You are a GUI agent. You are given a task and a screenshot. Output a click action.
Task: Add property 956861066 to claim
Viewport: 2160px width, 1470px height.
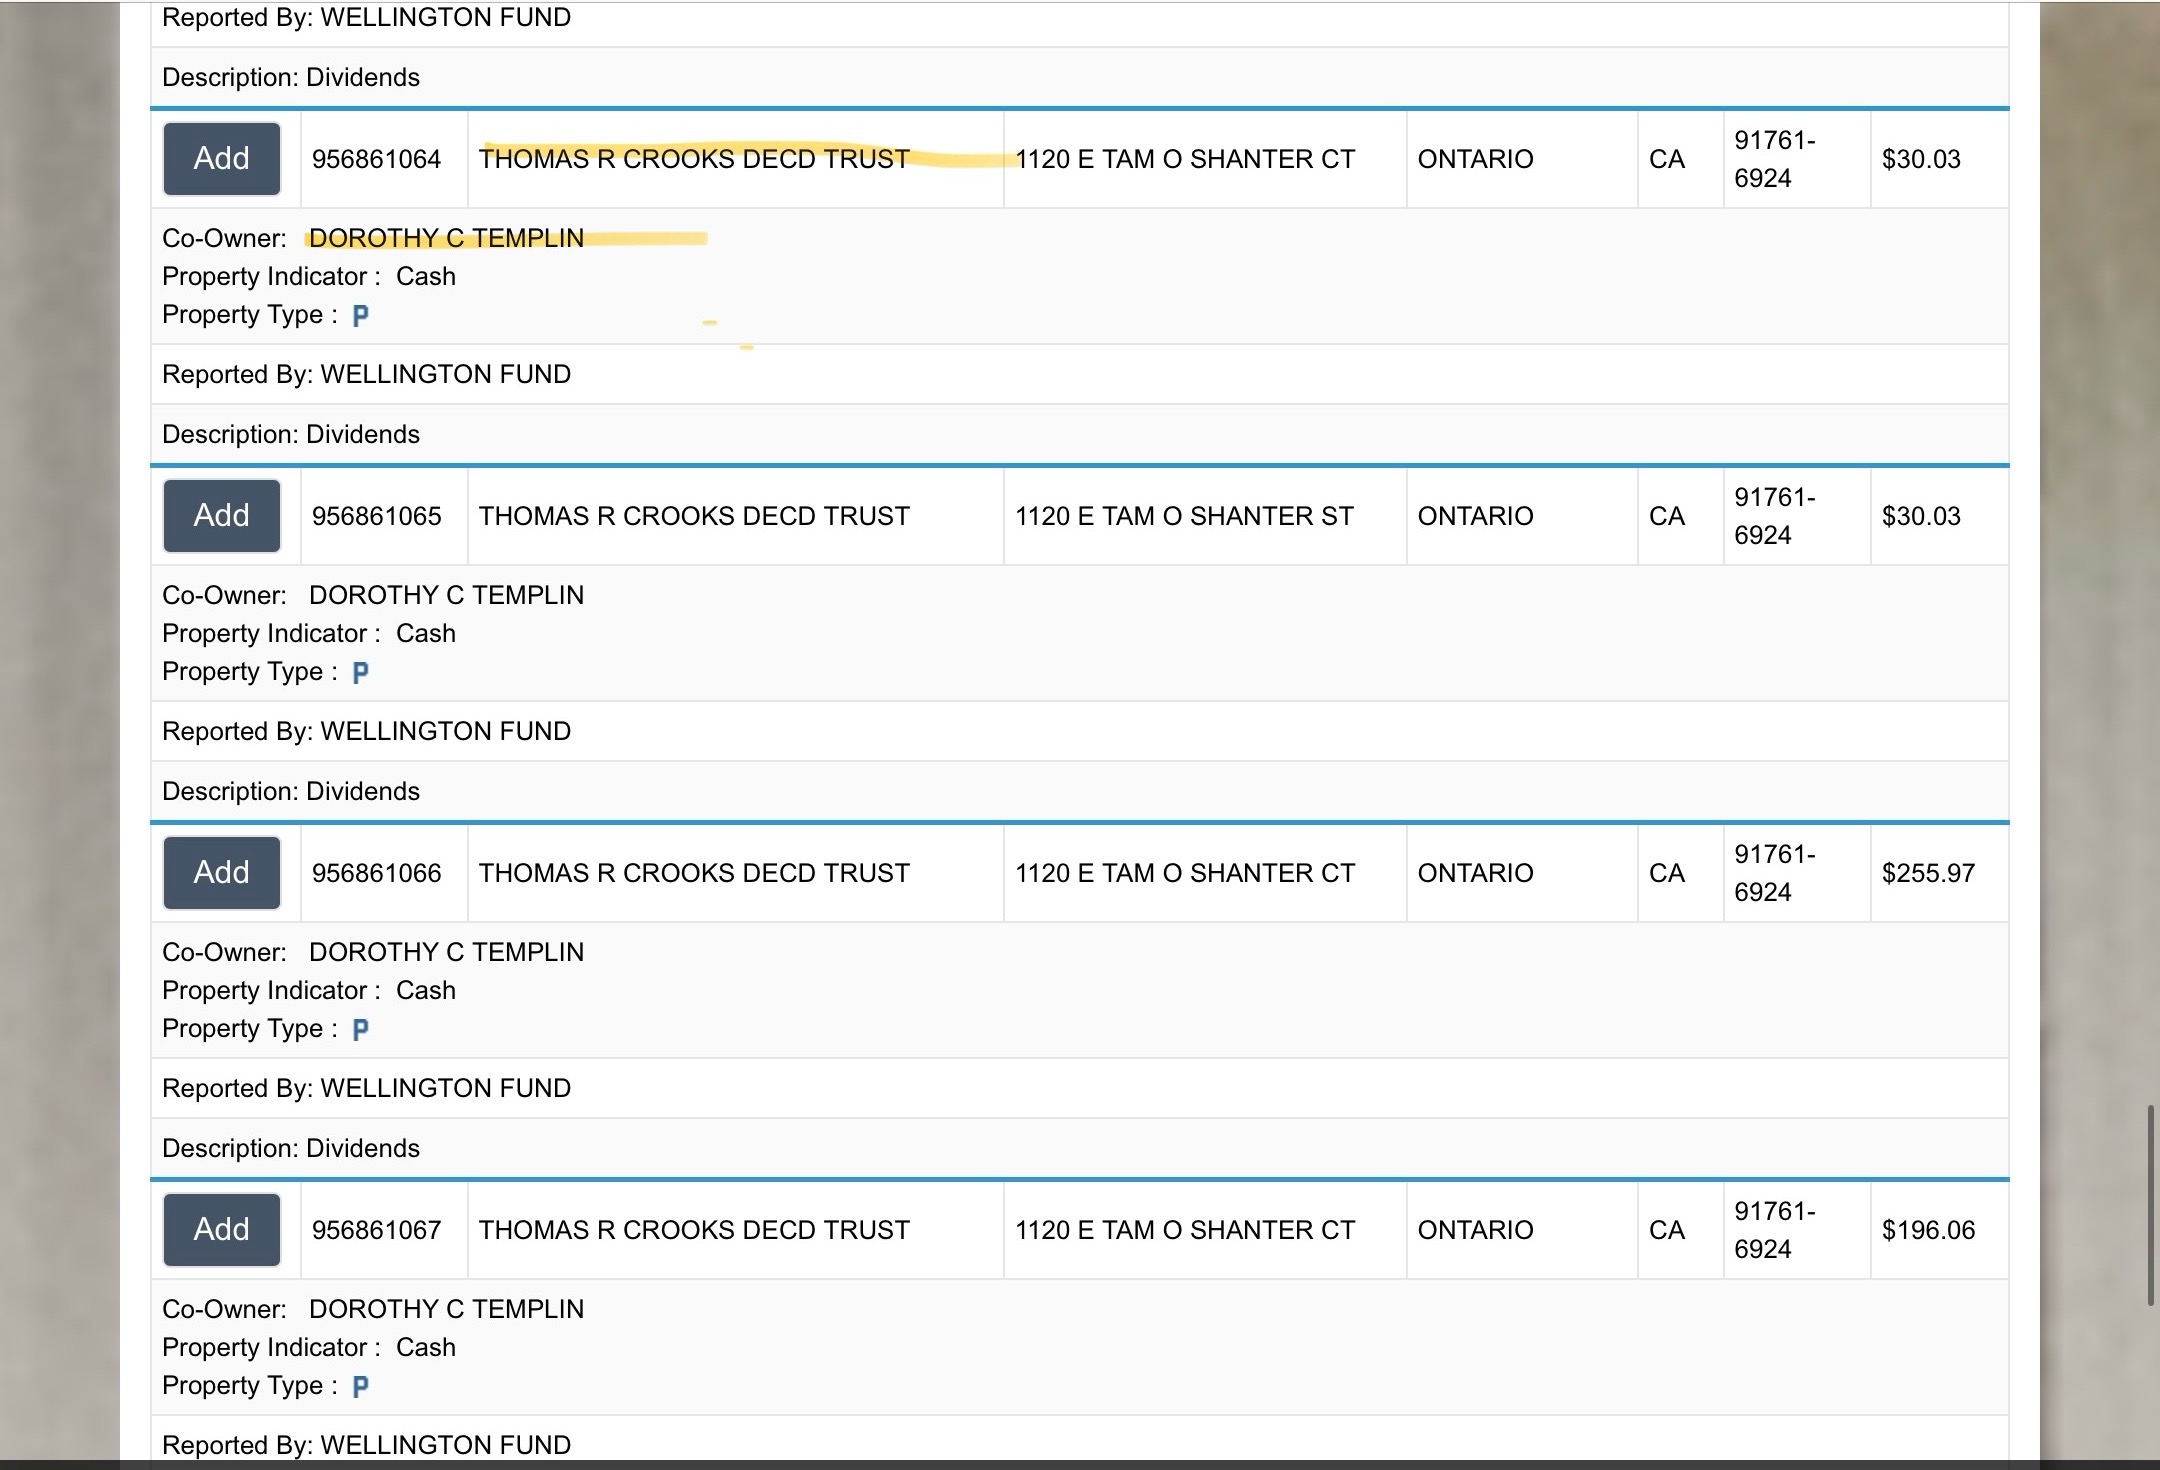[222, 873]
